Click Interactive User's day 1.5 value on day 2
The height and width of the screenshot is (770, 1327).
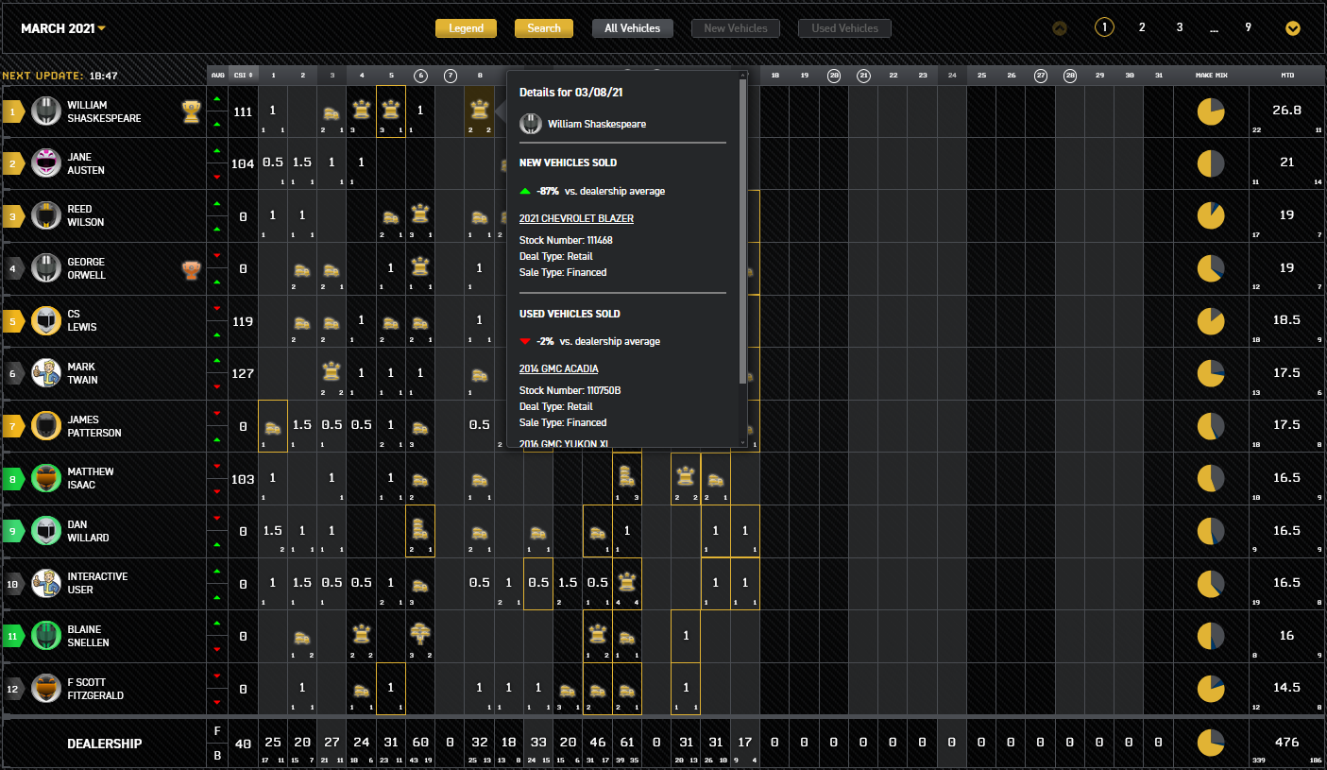[301, 582]
